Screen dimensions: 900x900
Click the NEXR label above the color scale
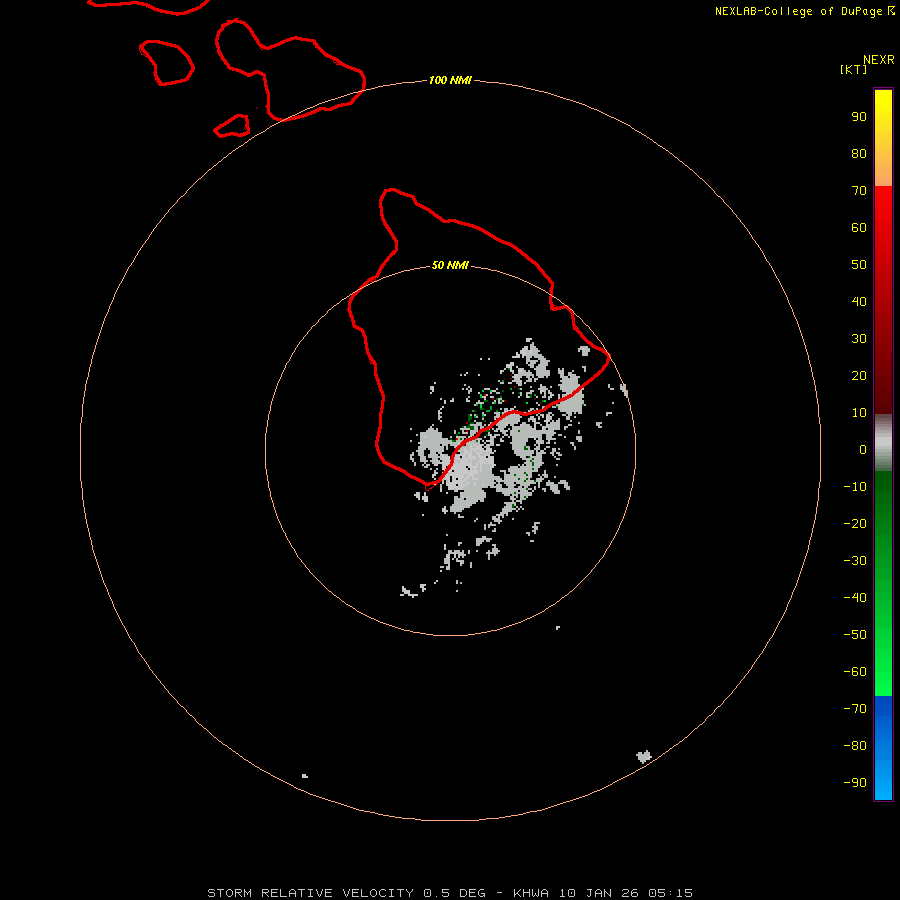coord(879,60)
